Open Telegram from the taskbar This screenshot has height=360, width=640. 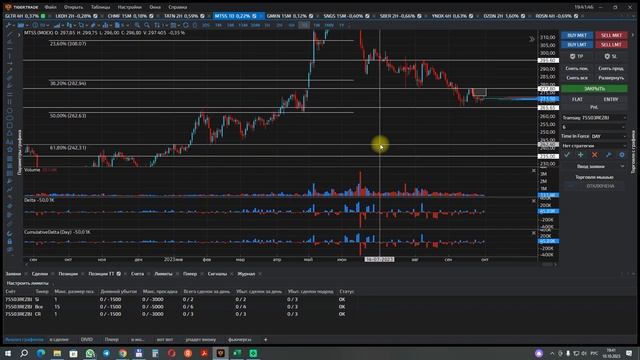[x=106, y=353]
